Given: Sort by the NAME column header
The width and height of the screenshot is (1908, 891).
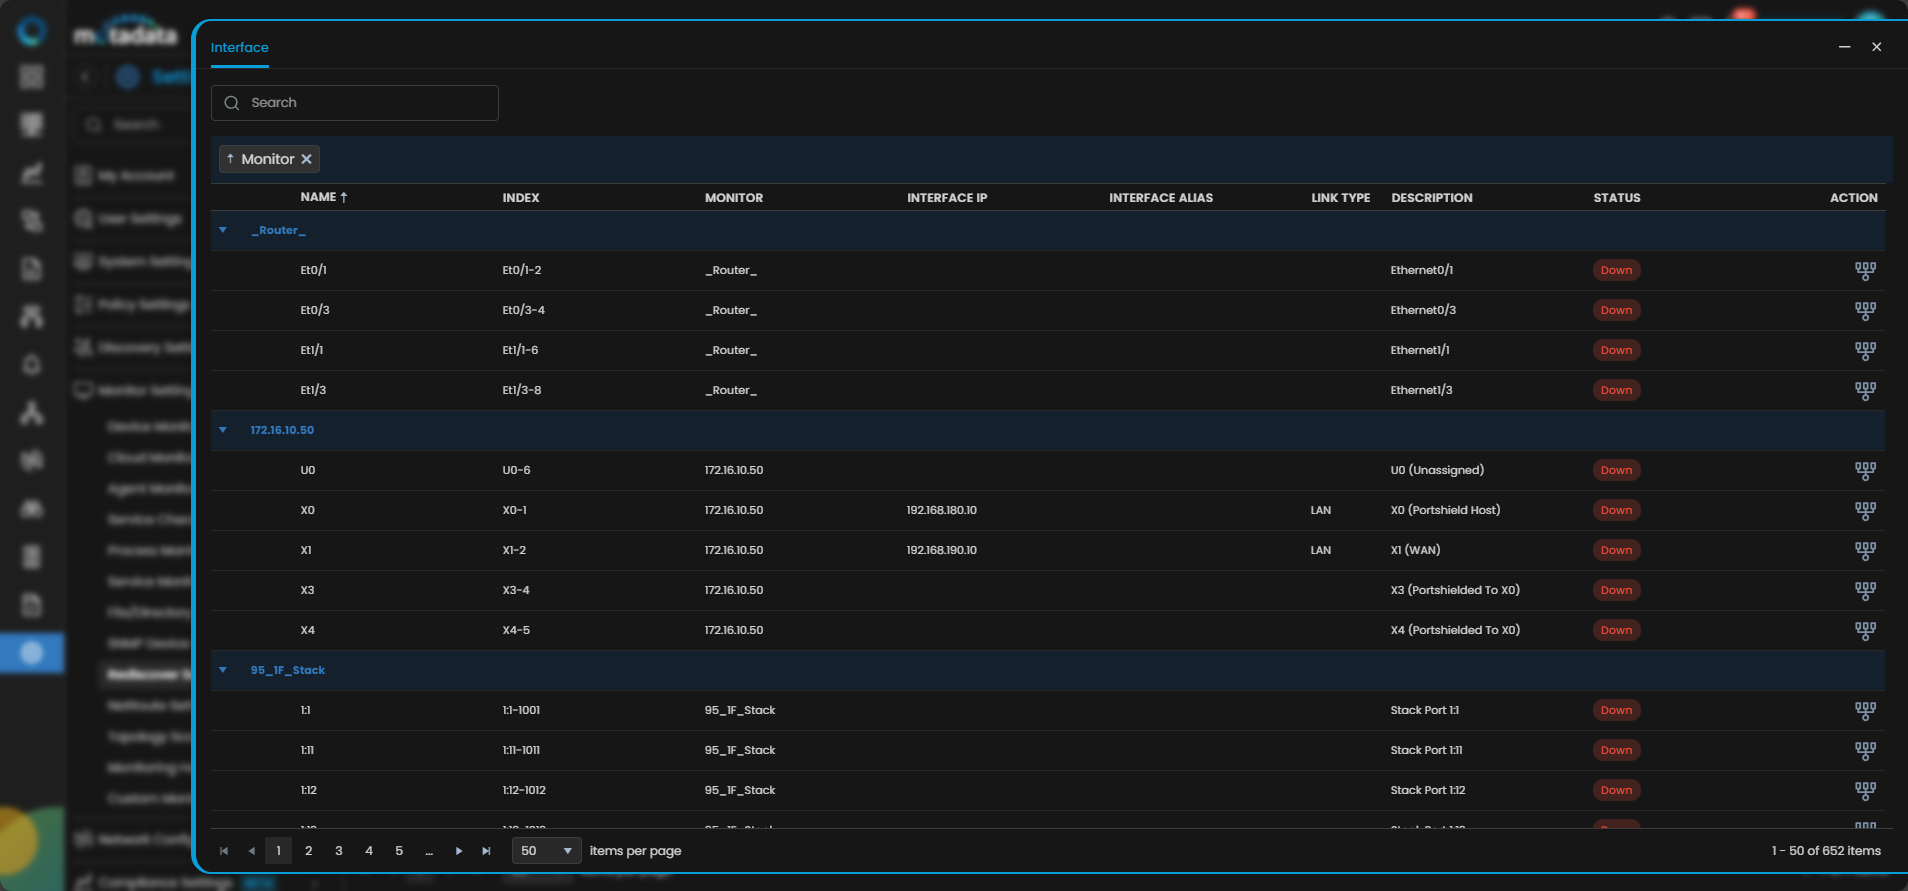Looking at the screenshot, I should 319,198.
